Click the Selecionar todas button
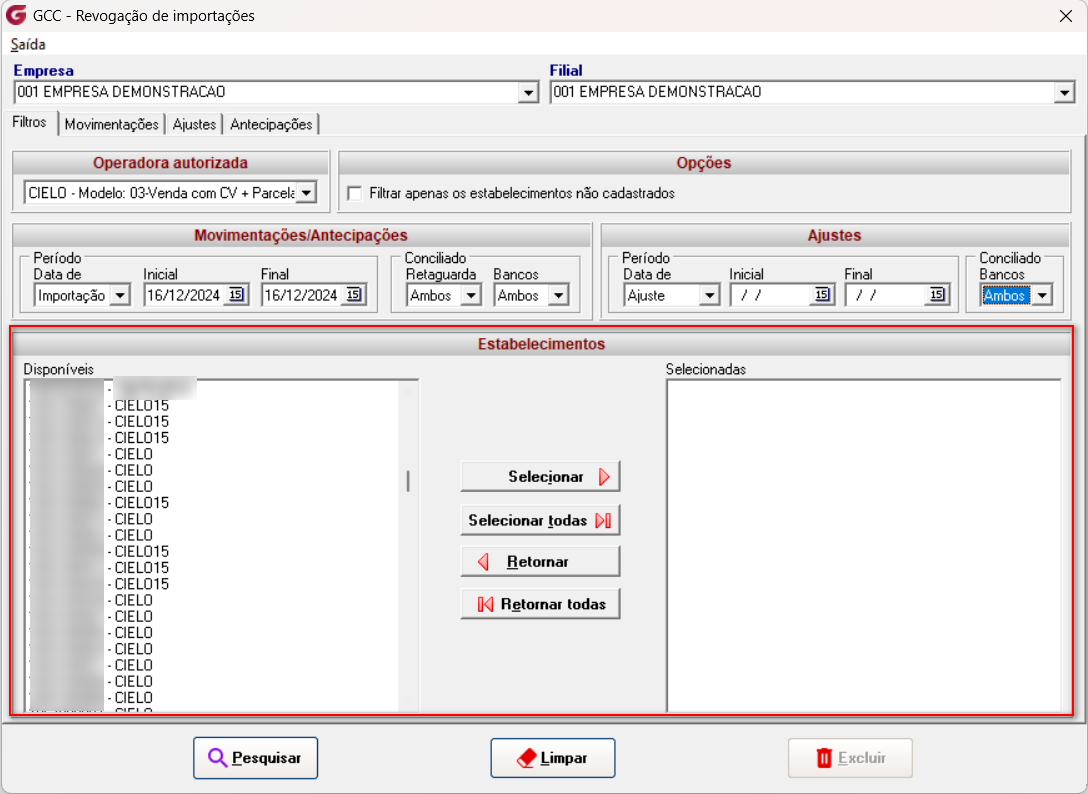 pyautogui.click(x=540, y=521)
